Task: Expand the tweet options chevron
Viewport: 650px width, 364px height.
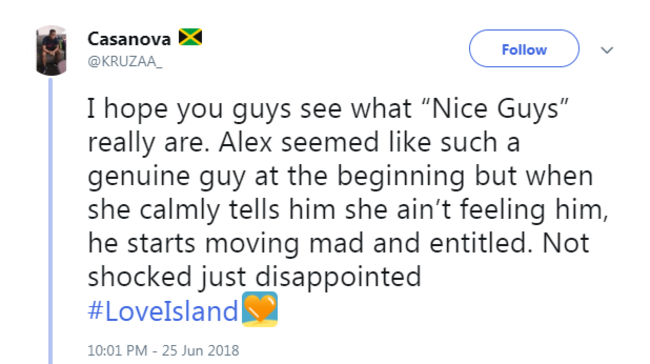Action: pos(607,50)
